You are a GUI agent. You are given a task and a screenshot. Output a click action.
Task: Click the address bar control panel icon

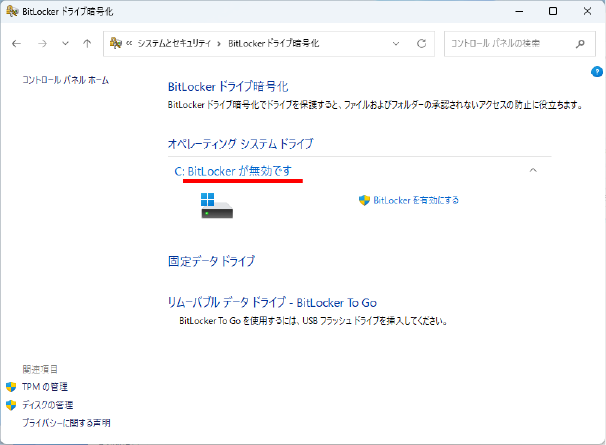116,43
